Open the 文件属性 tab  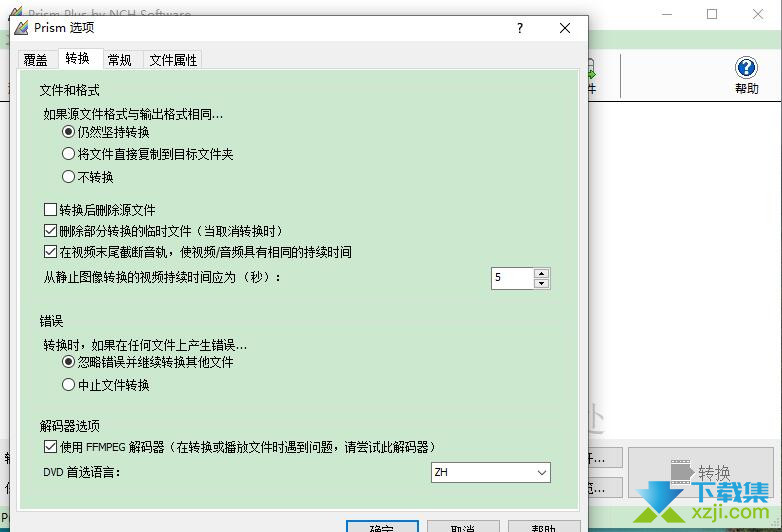pyautogui.click(x=173, y=60)
